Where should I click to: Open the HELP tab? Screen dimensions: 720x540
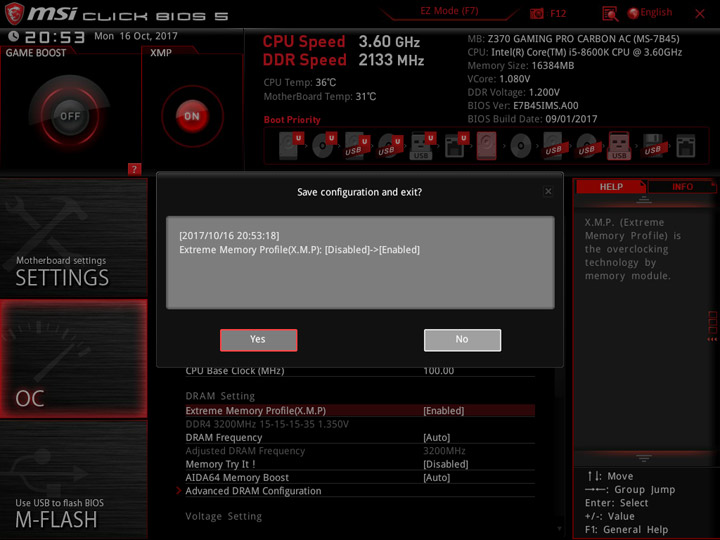pos(611,186)
